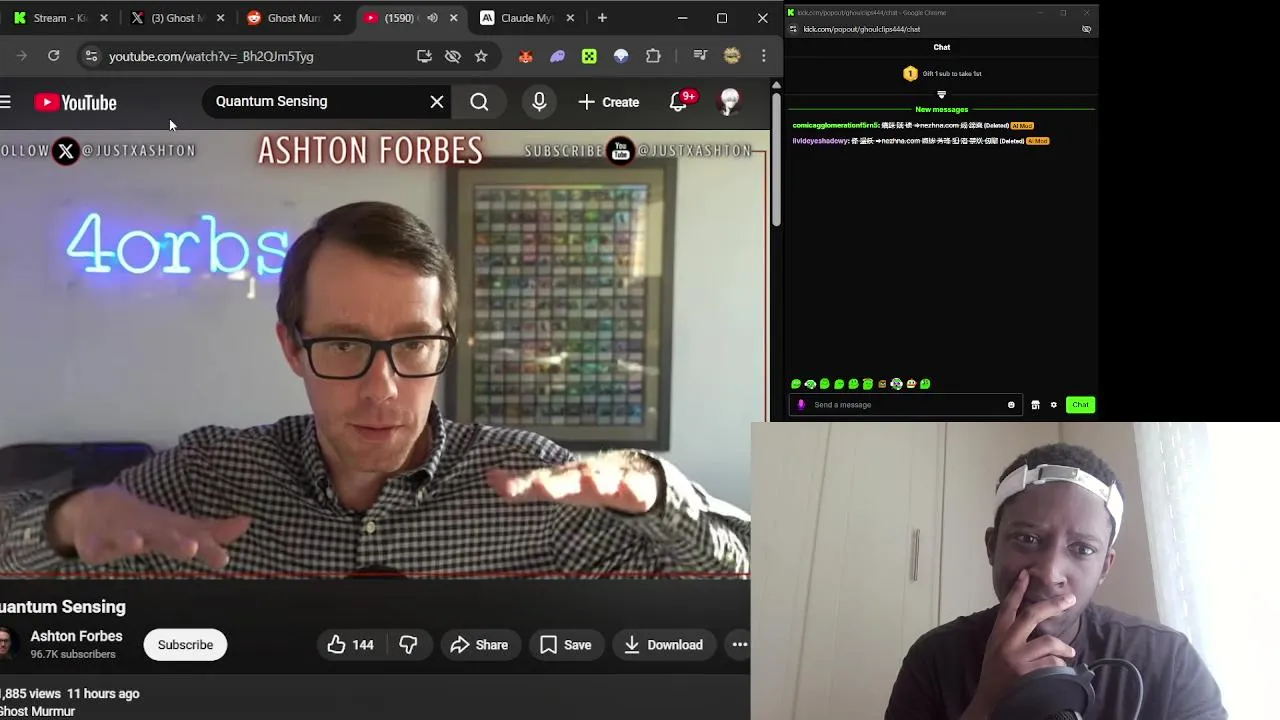Click the YouTube search magnifier button

click(479, 102)
